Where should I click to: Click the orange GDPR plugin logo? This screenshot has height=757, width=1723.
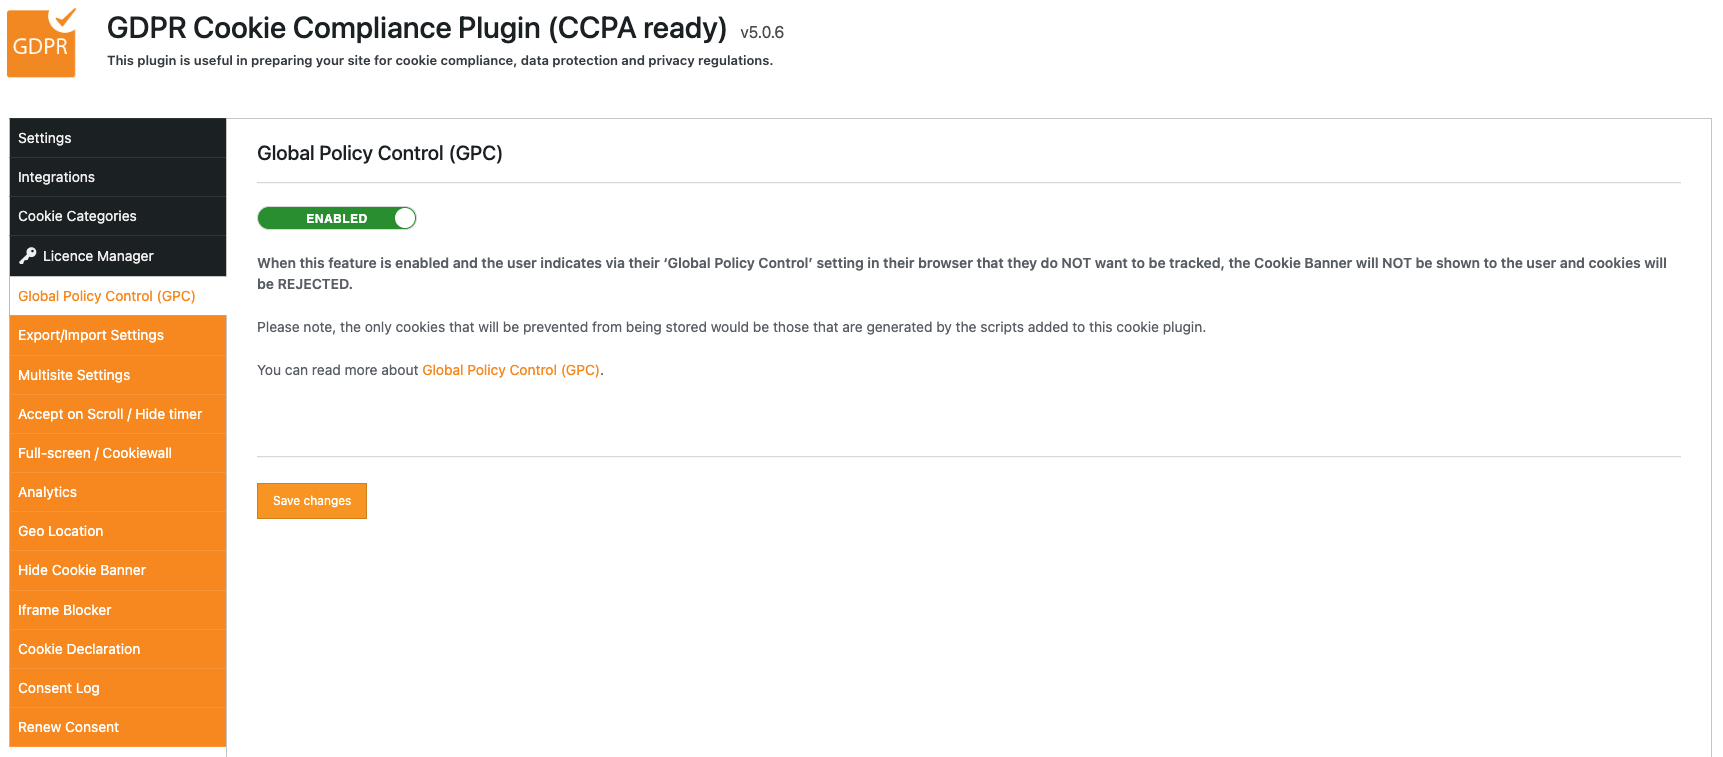[41, 43]
